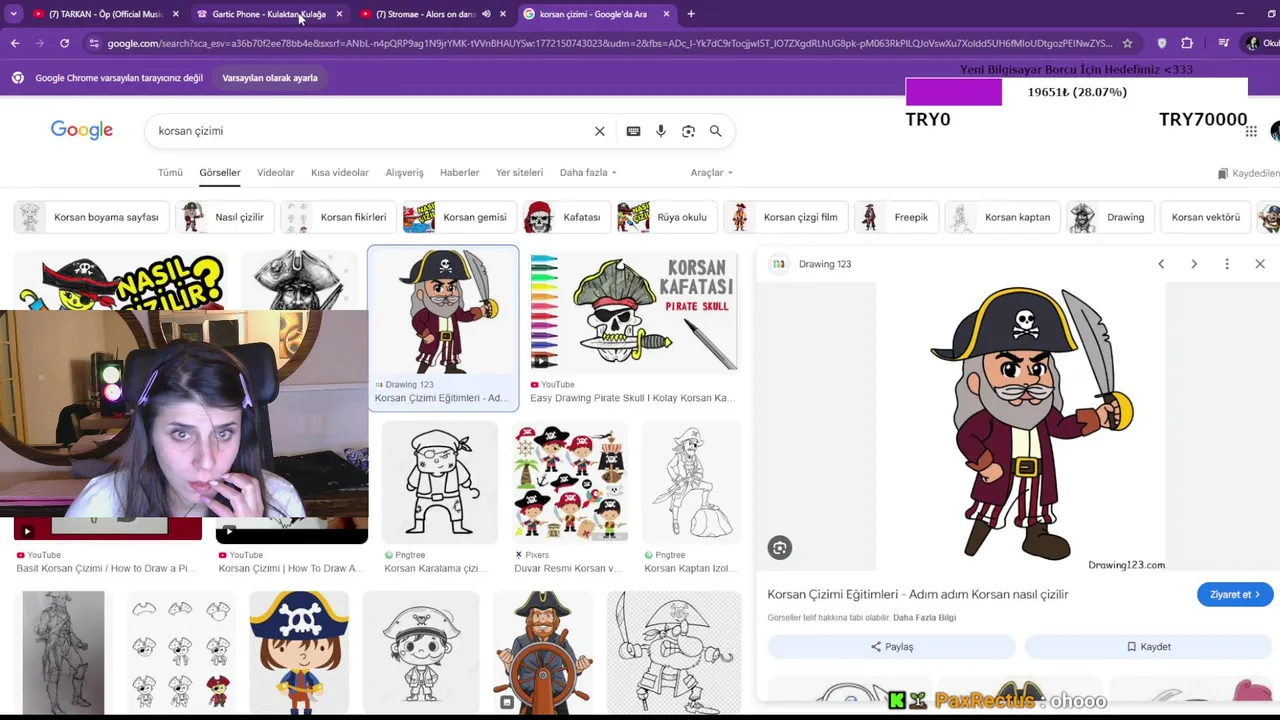This screenshot has width=1280, height=720.
Task: Open the Korsan Karalama outline pirate thumbnail
Action: tap(440, 482)
